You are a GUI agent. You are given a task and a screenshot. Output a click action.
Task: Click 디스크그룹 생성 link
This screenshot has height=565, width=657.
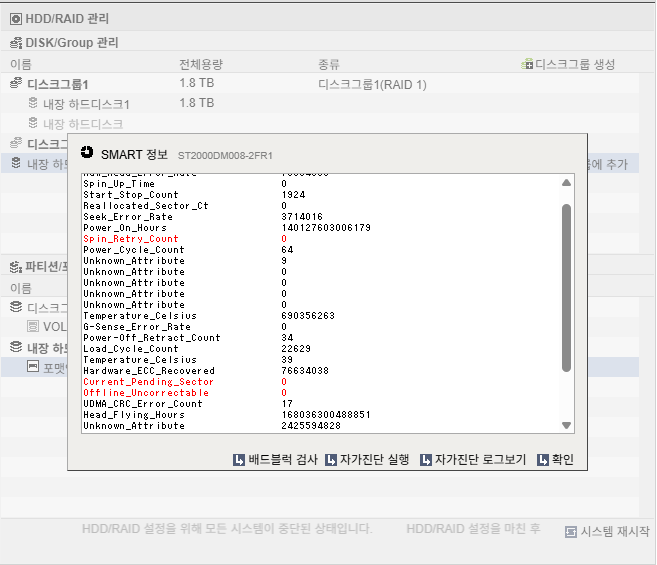coord(575,64)
